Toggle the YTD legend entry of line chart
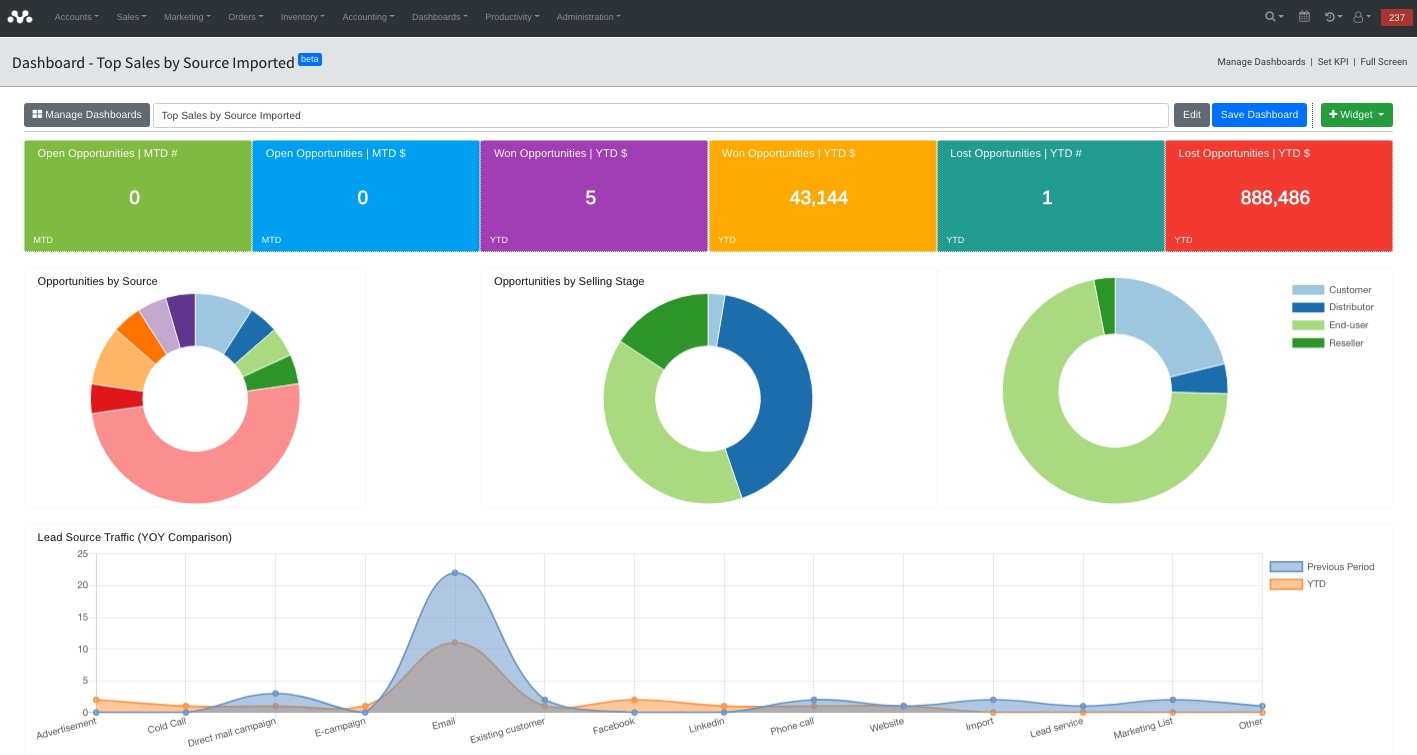Image resolution: width=1417 pixels, height=755 pixels. coord(1297,584)
